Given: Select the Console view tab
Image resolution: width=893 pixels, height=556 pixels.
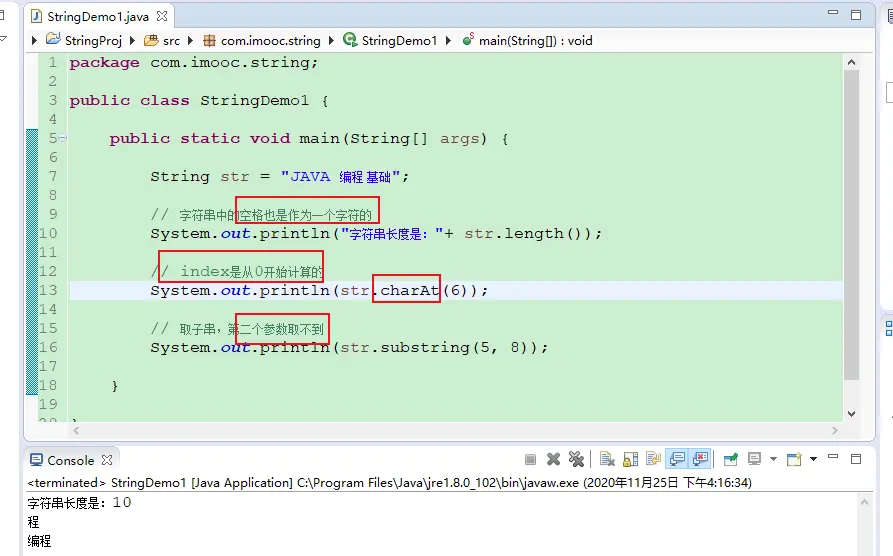Looking at the screenshot, I should [70, 460].
